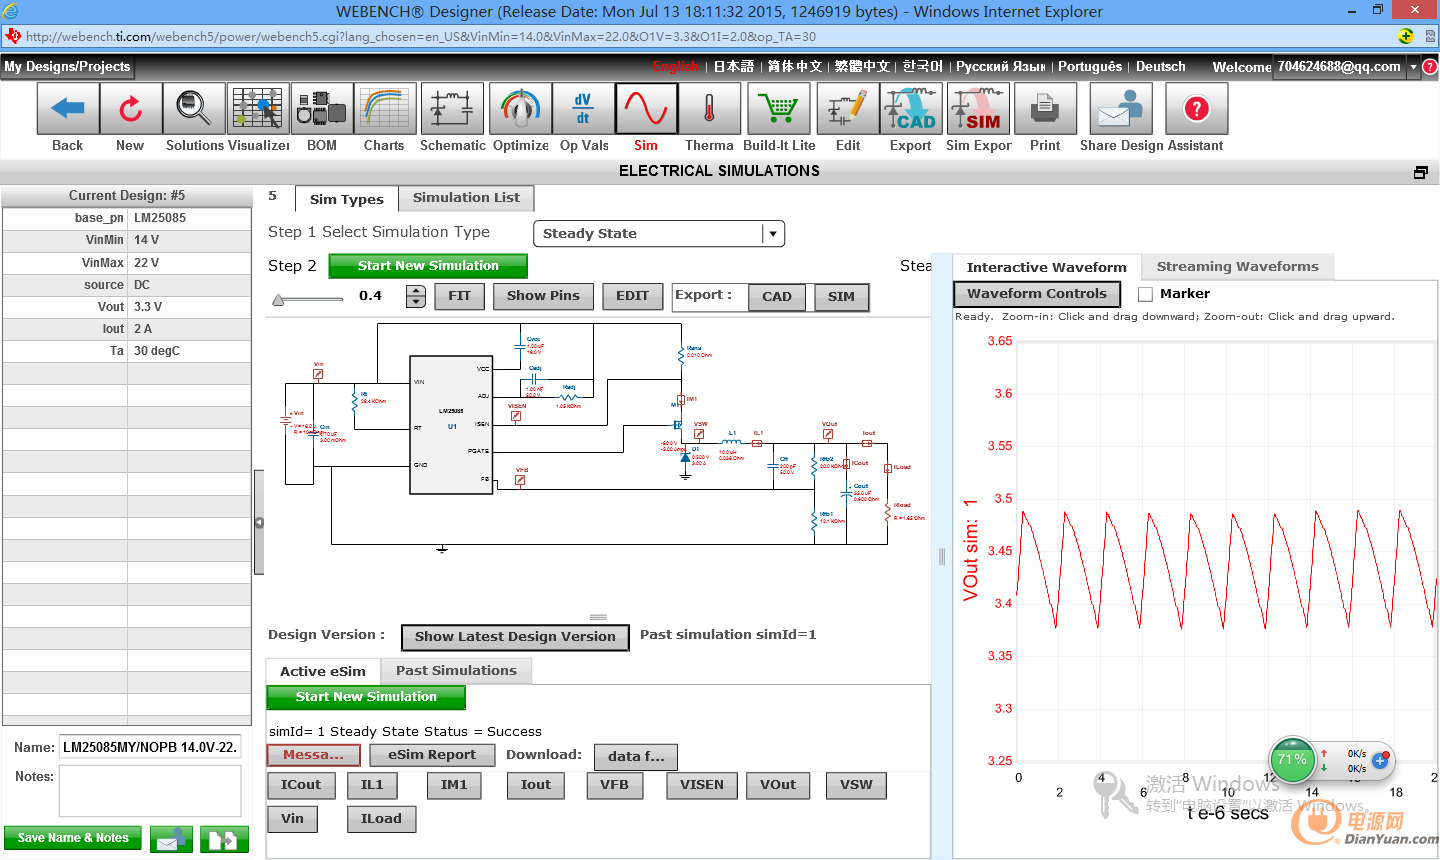This screenshot has height=860, width=1440.
Task: Plot the VSW waveform button
Action: pos(856,786)
